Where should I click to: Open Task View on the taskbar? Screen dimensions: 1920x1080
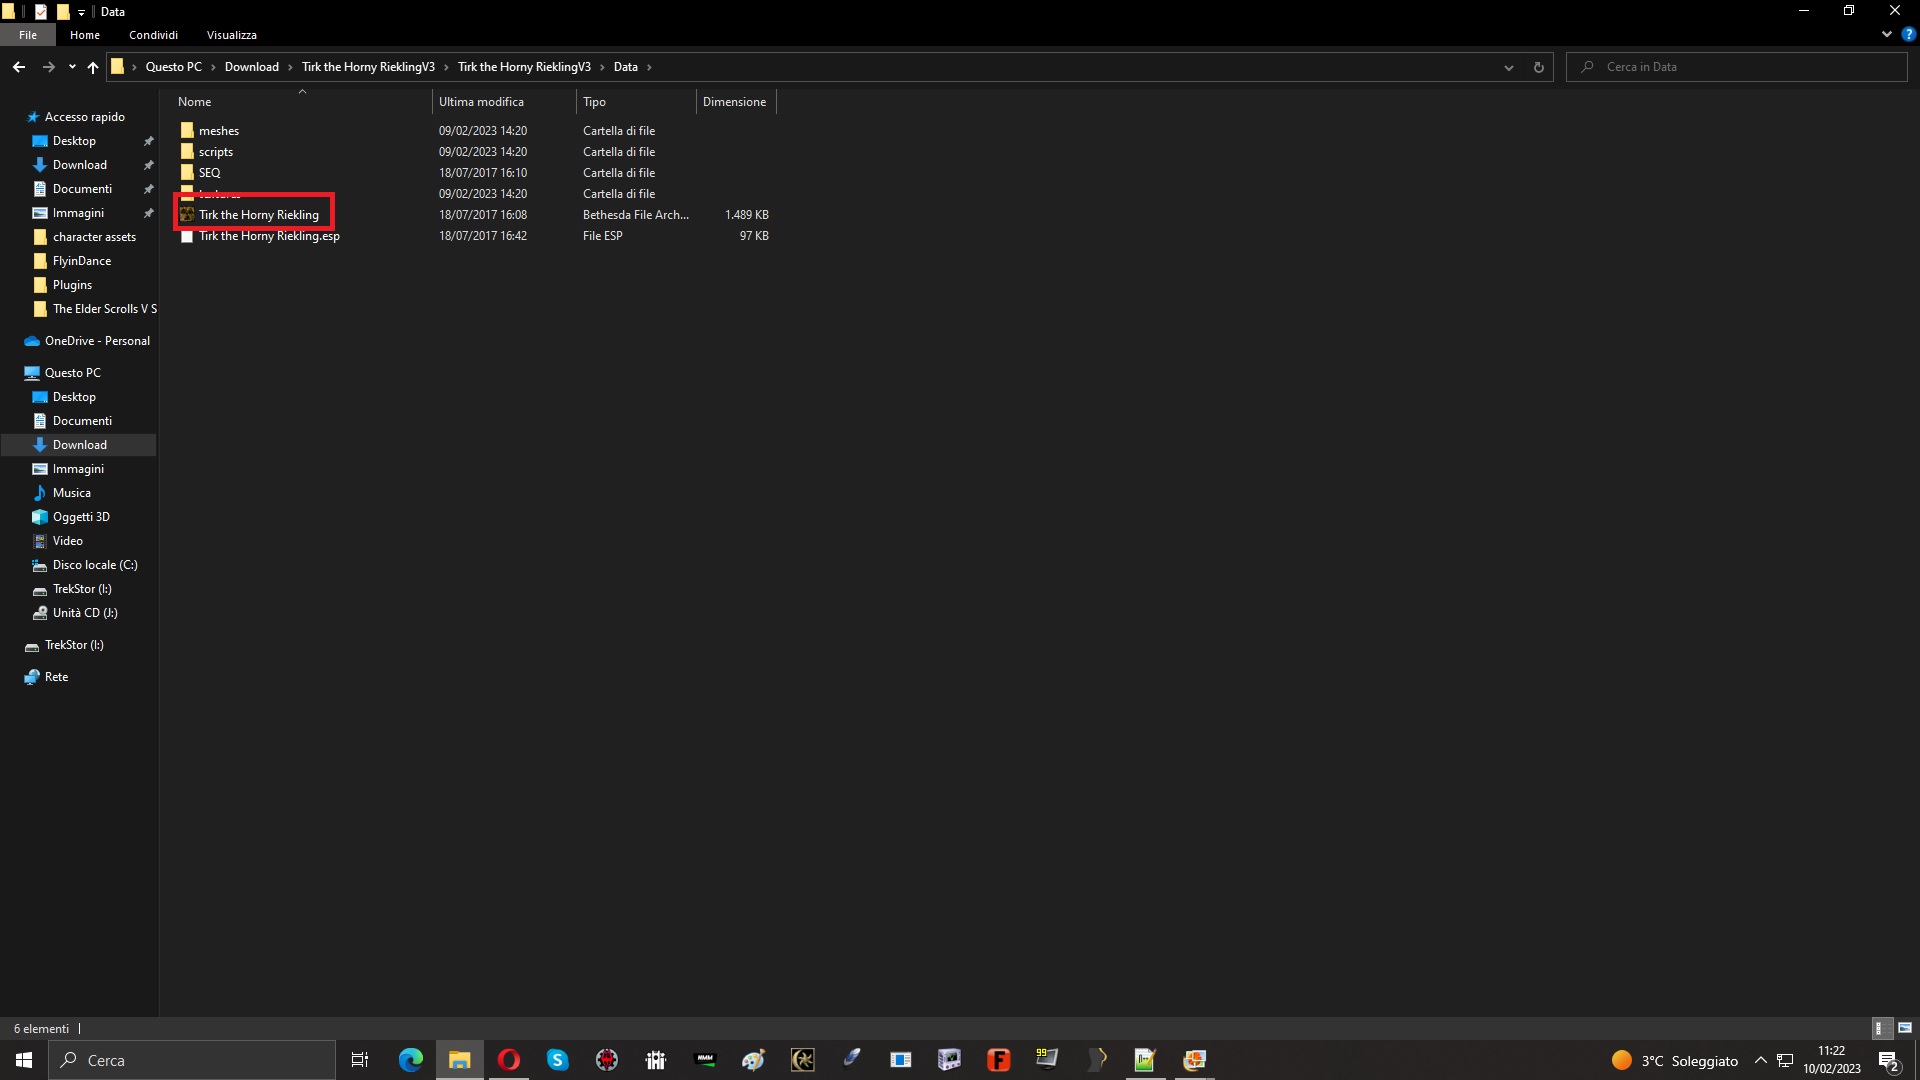[x=360, y=1060]
